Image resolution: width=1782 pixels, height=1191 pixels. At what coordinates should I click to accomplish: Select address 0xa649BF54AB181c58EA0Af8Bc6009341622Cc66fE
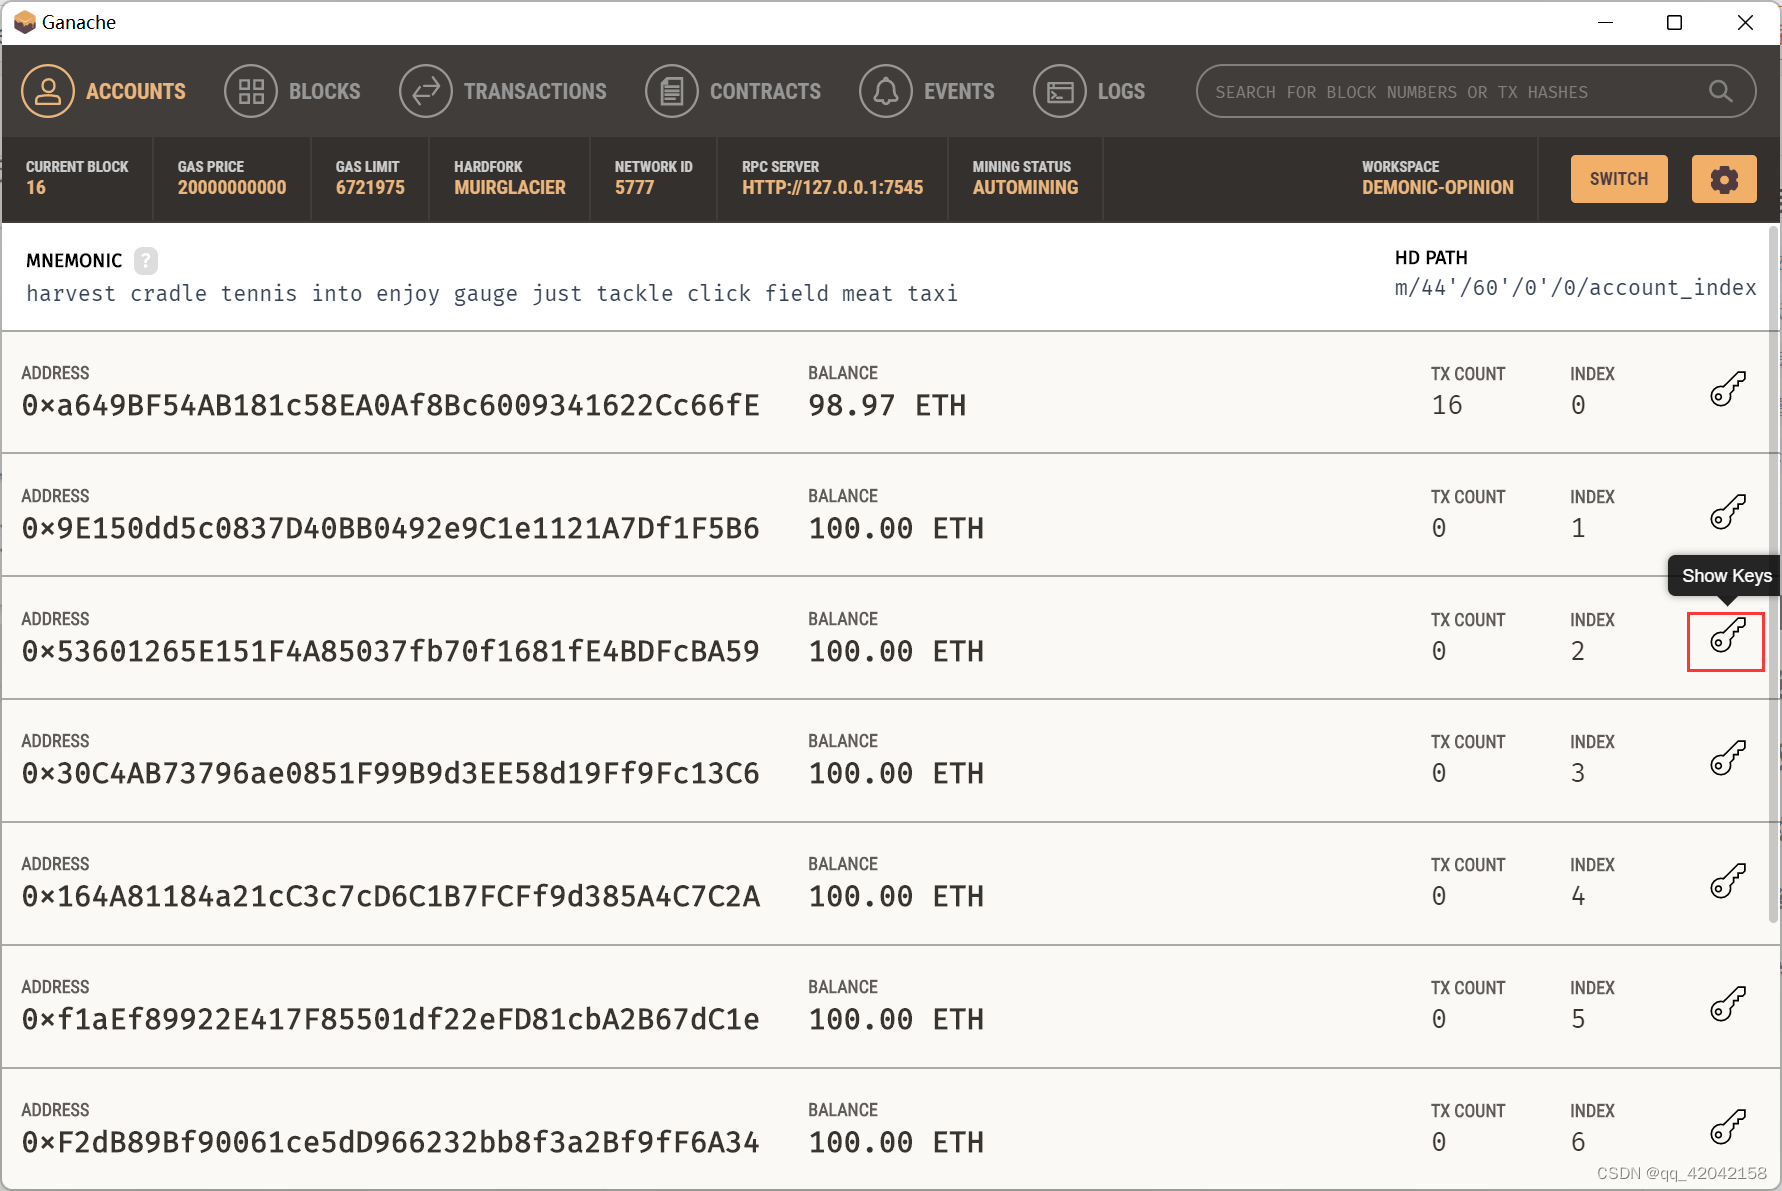[x=391, y=405]
